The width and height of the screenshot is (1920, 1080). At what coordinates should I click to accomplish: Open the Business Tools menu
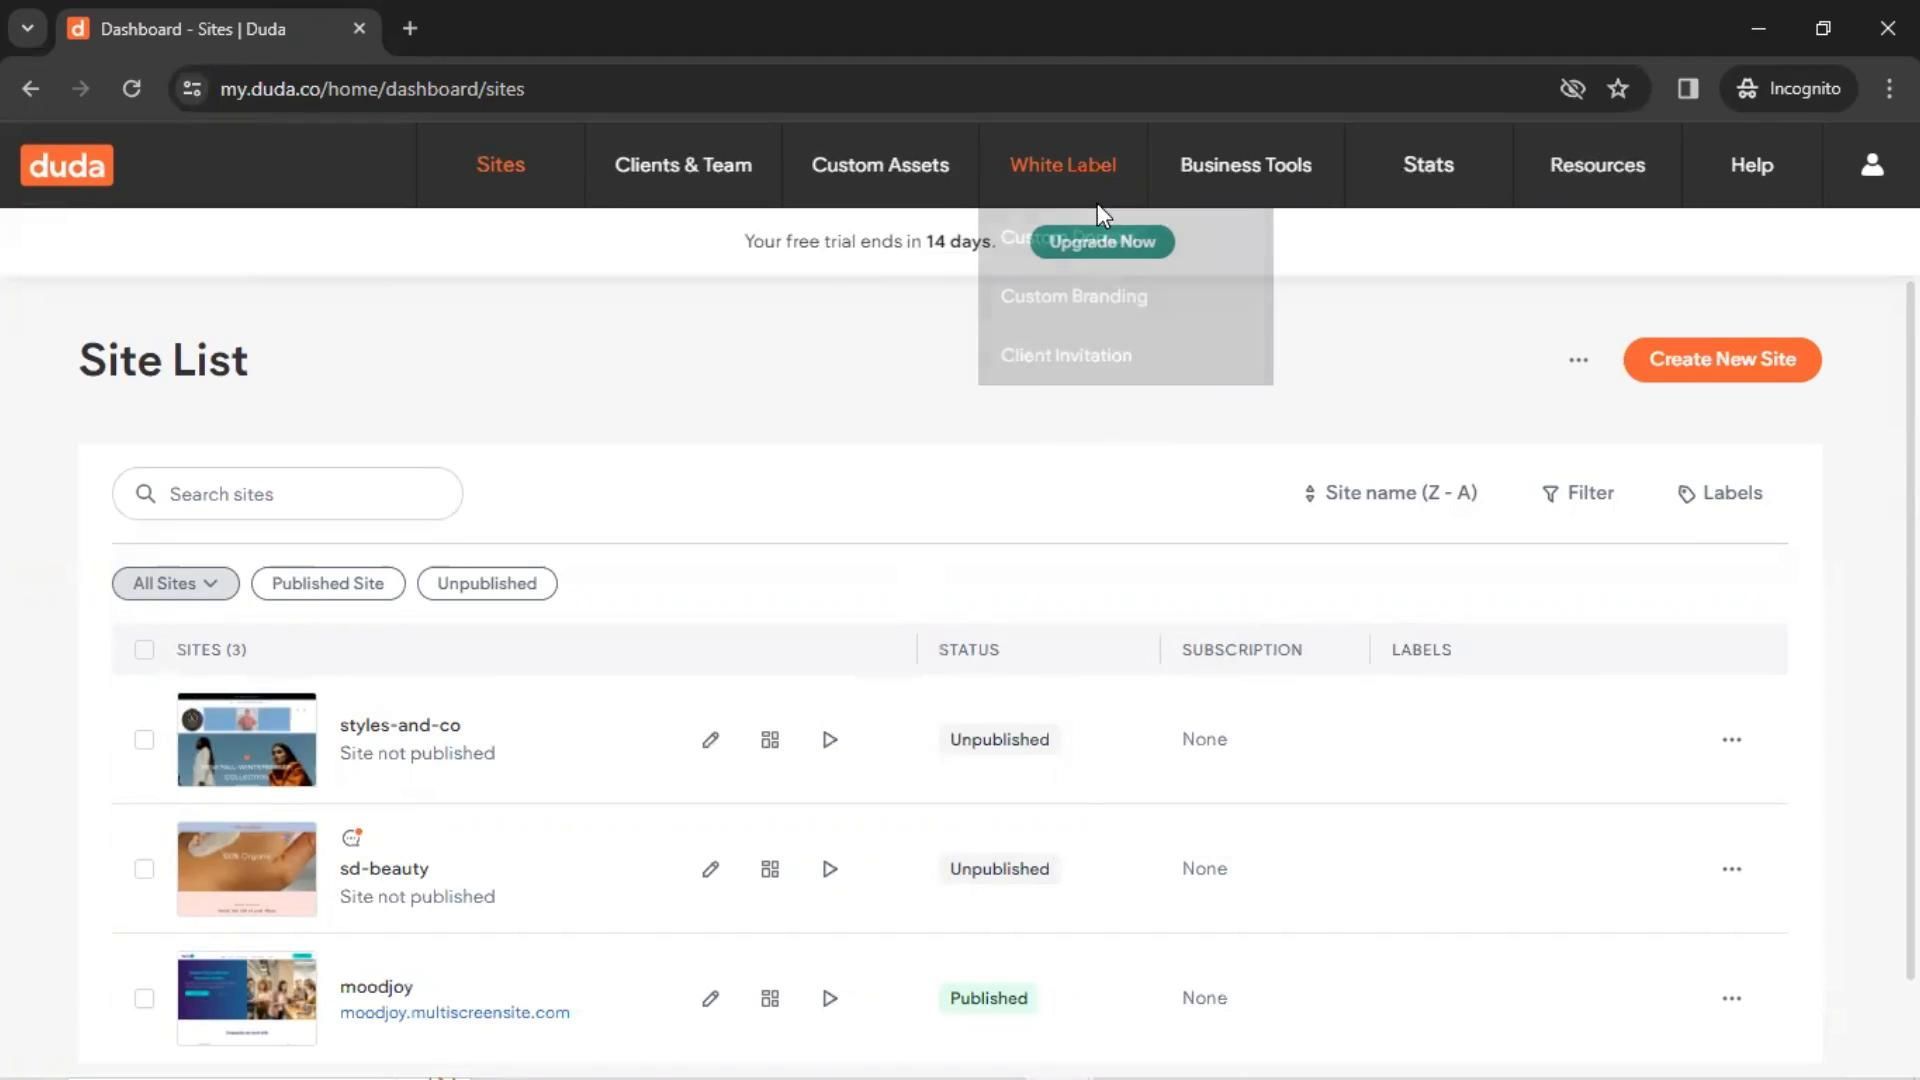[1245, 165]
